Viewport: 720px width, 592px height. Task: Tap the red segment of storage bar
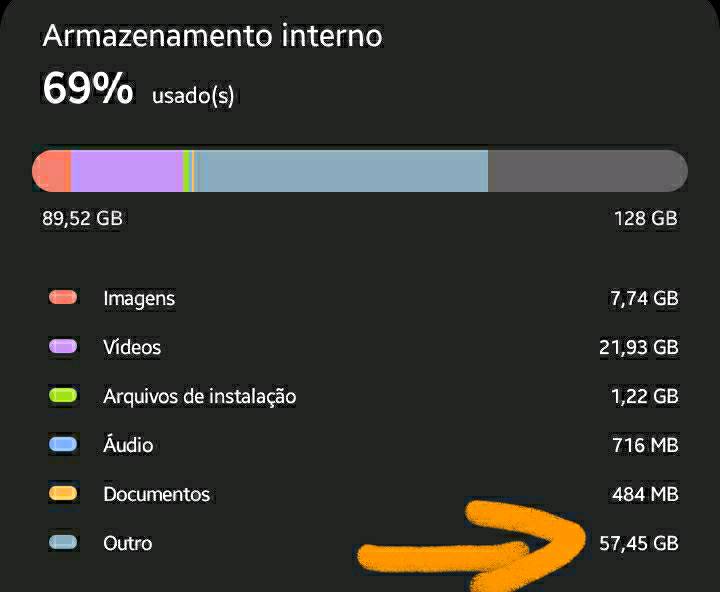(52, 171)
